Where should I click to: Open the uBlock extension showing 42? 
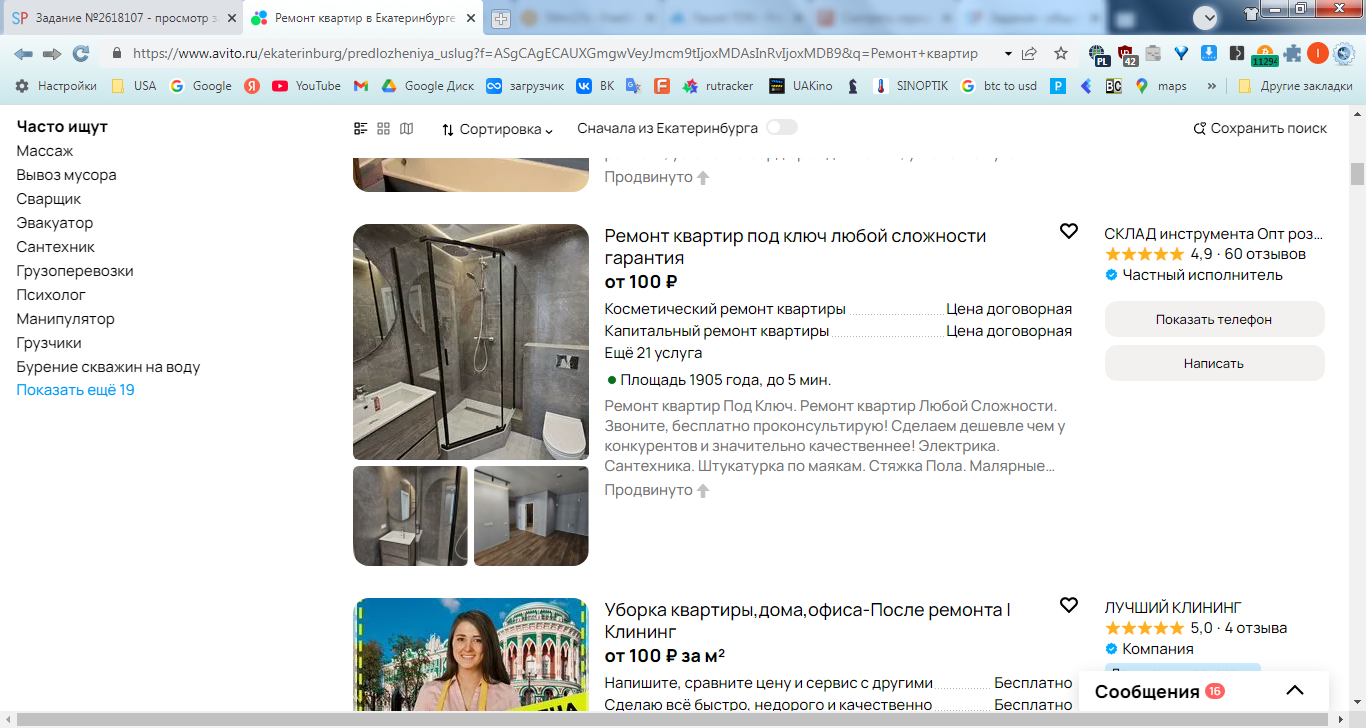(x=1127, y=55)
